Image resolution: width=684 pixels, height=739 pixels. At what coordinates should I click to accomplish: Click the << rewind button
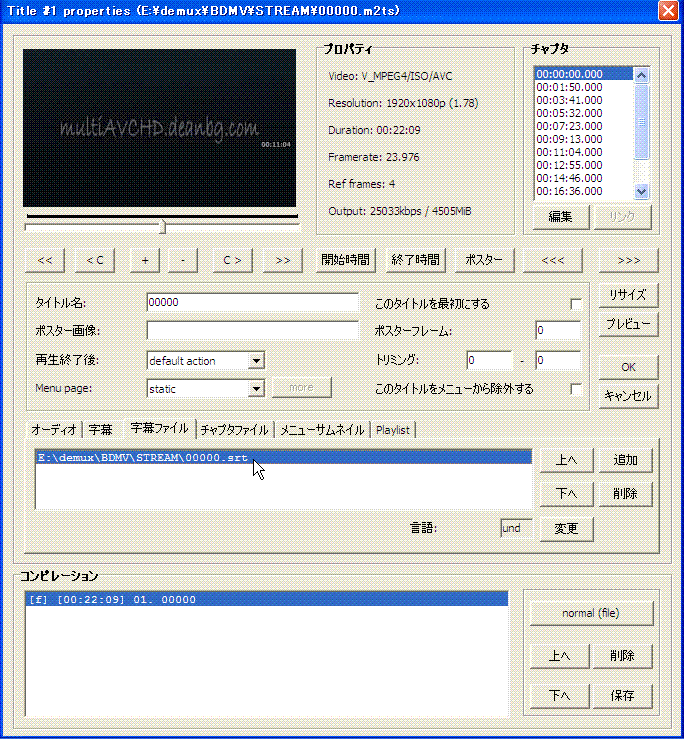[45, 260]
